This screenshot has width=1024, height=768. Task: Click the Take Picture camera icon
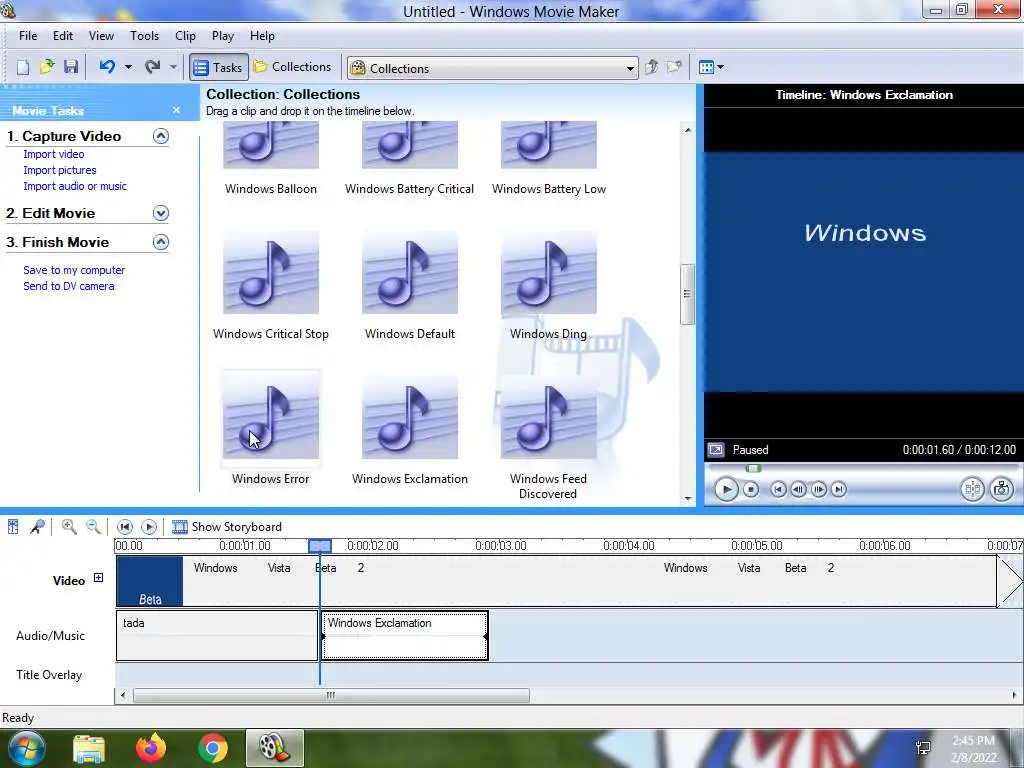[x=1001, y=489]
